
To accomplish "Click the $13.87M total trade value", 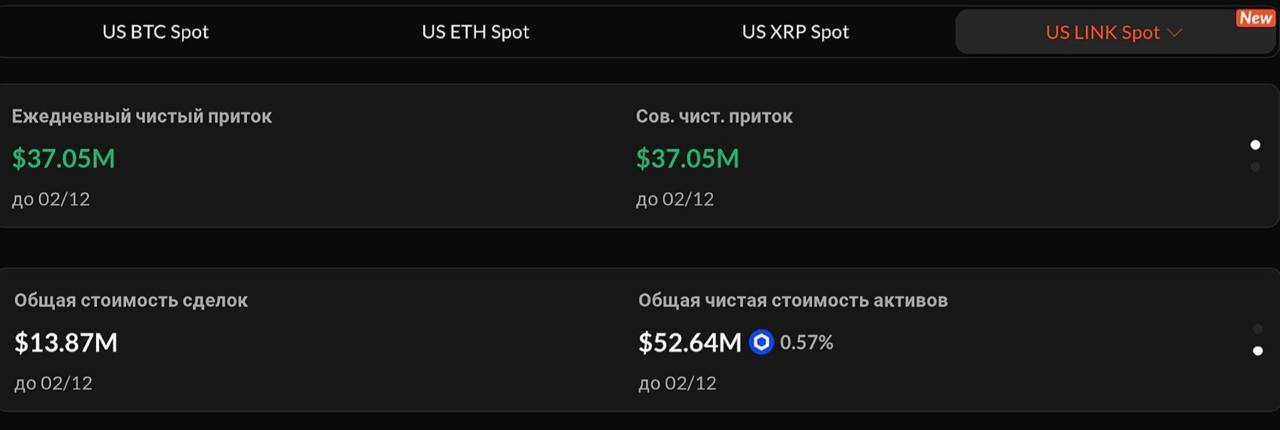I will coord(66,343).
